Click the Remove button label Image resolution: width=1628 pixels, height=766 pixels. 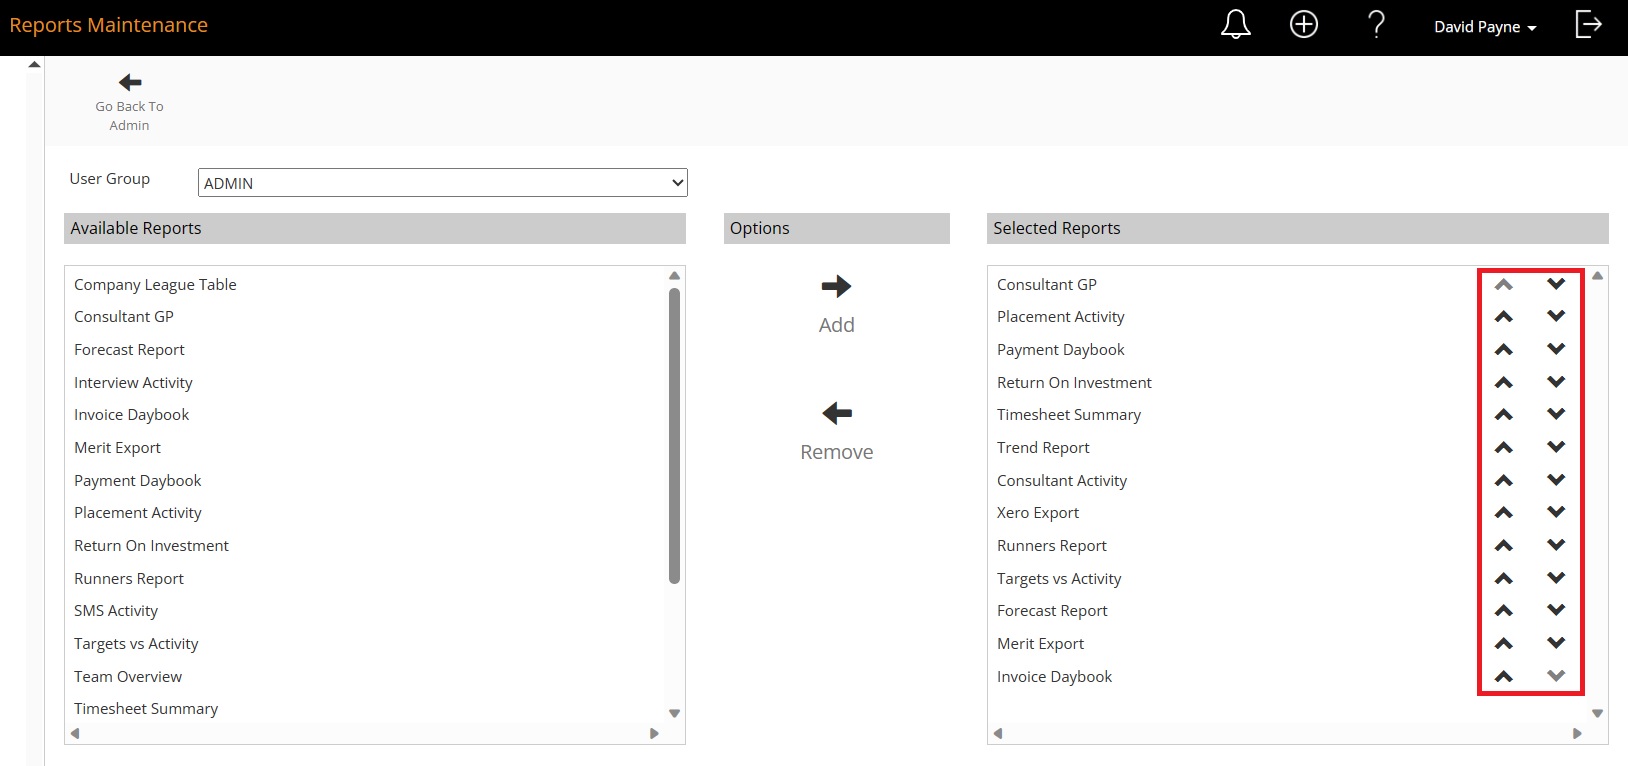[x=836, y=452]
